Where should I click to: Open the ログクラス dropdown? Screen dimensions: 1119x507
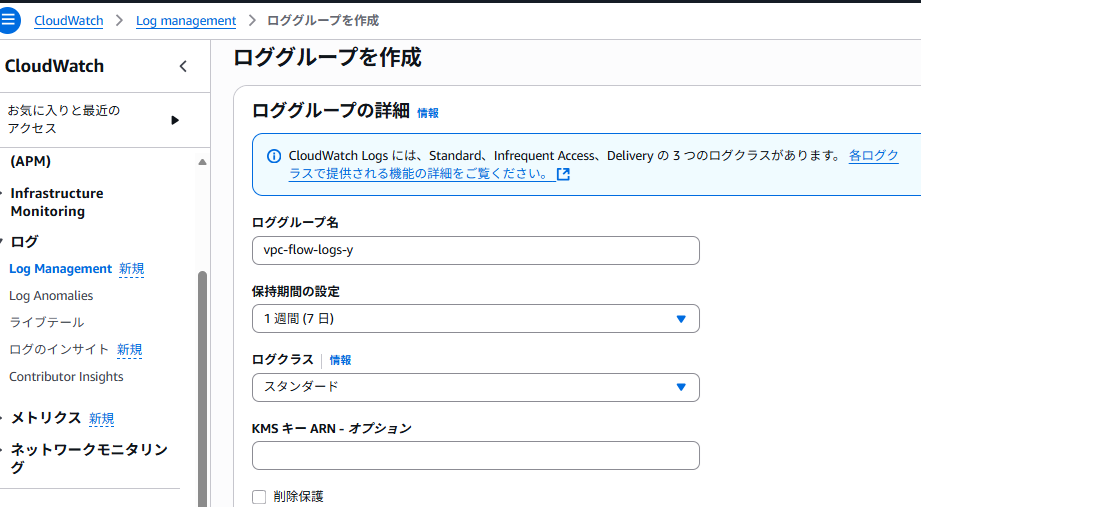pyautogui.click(x=475, y=387)
